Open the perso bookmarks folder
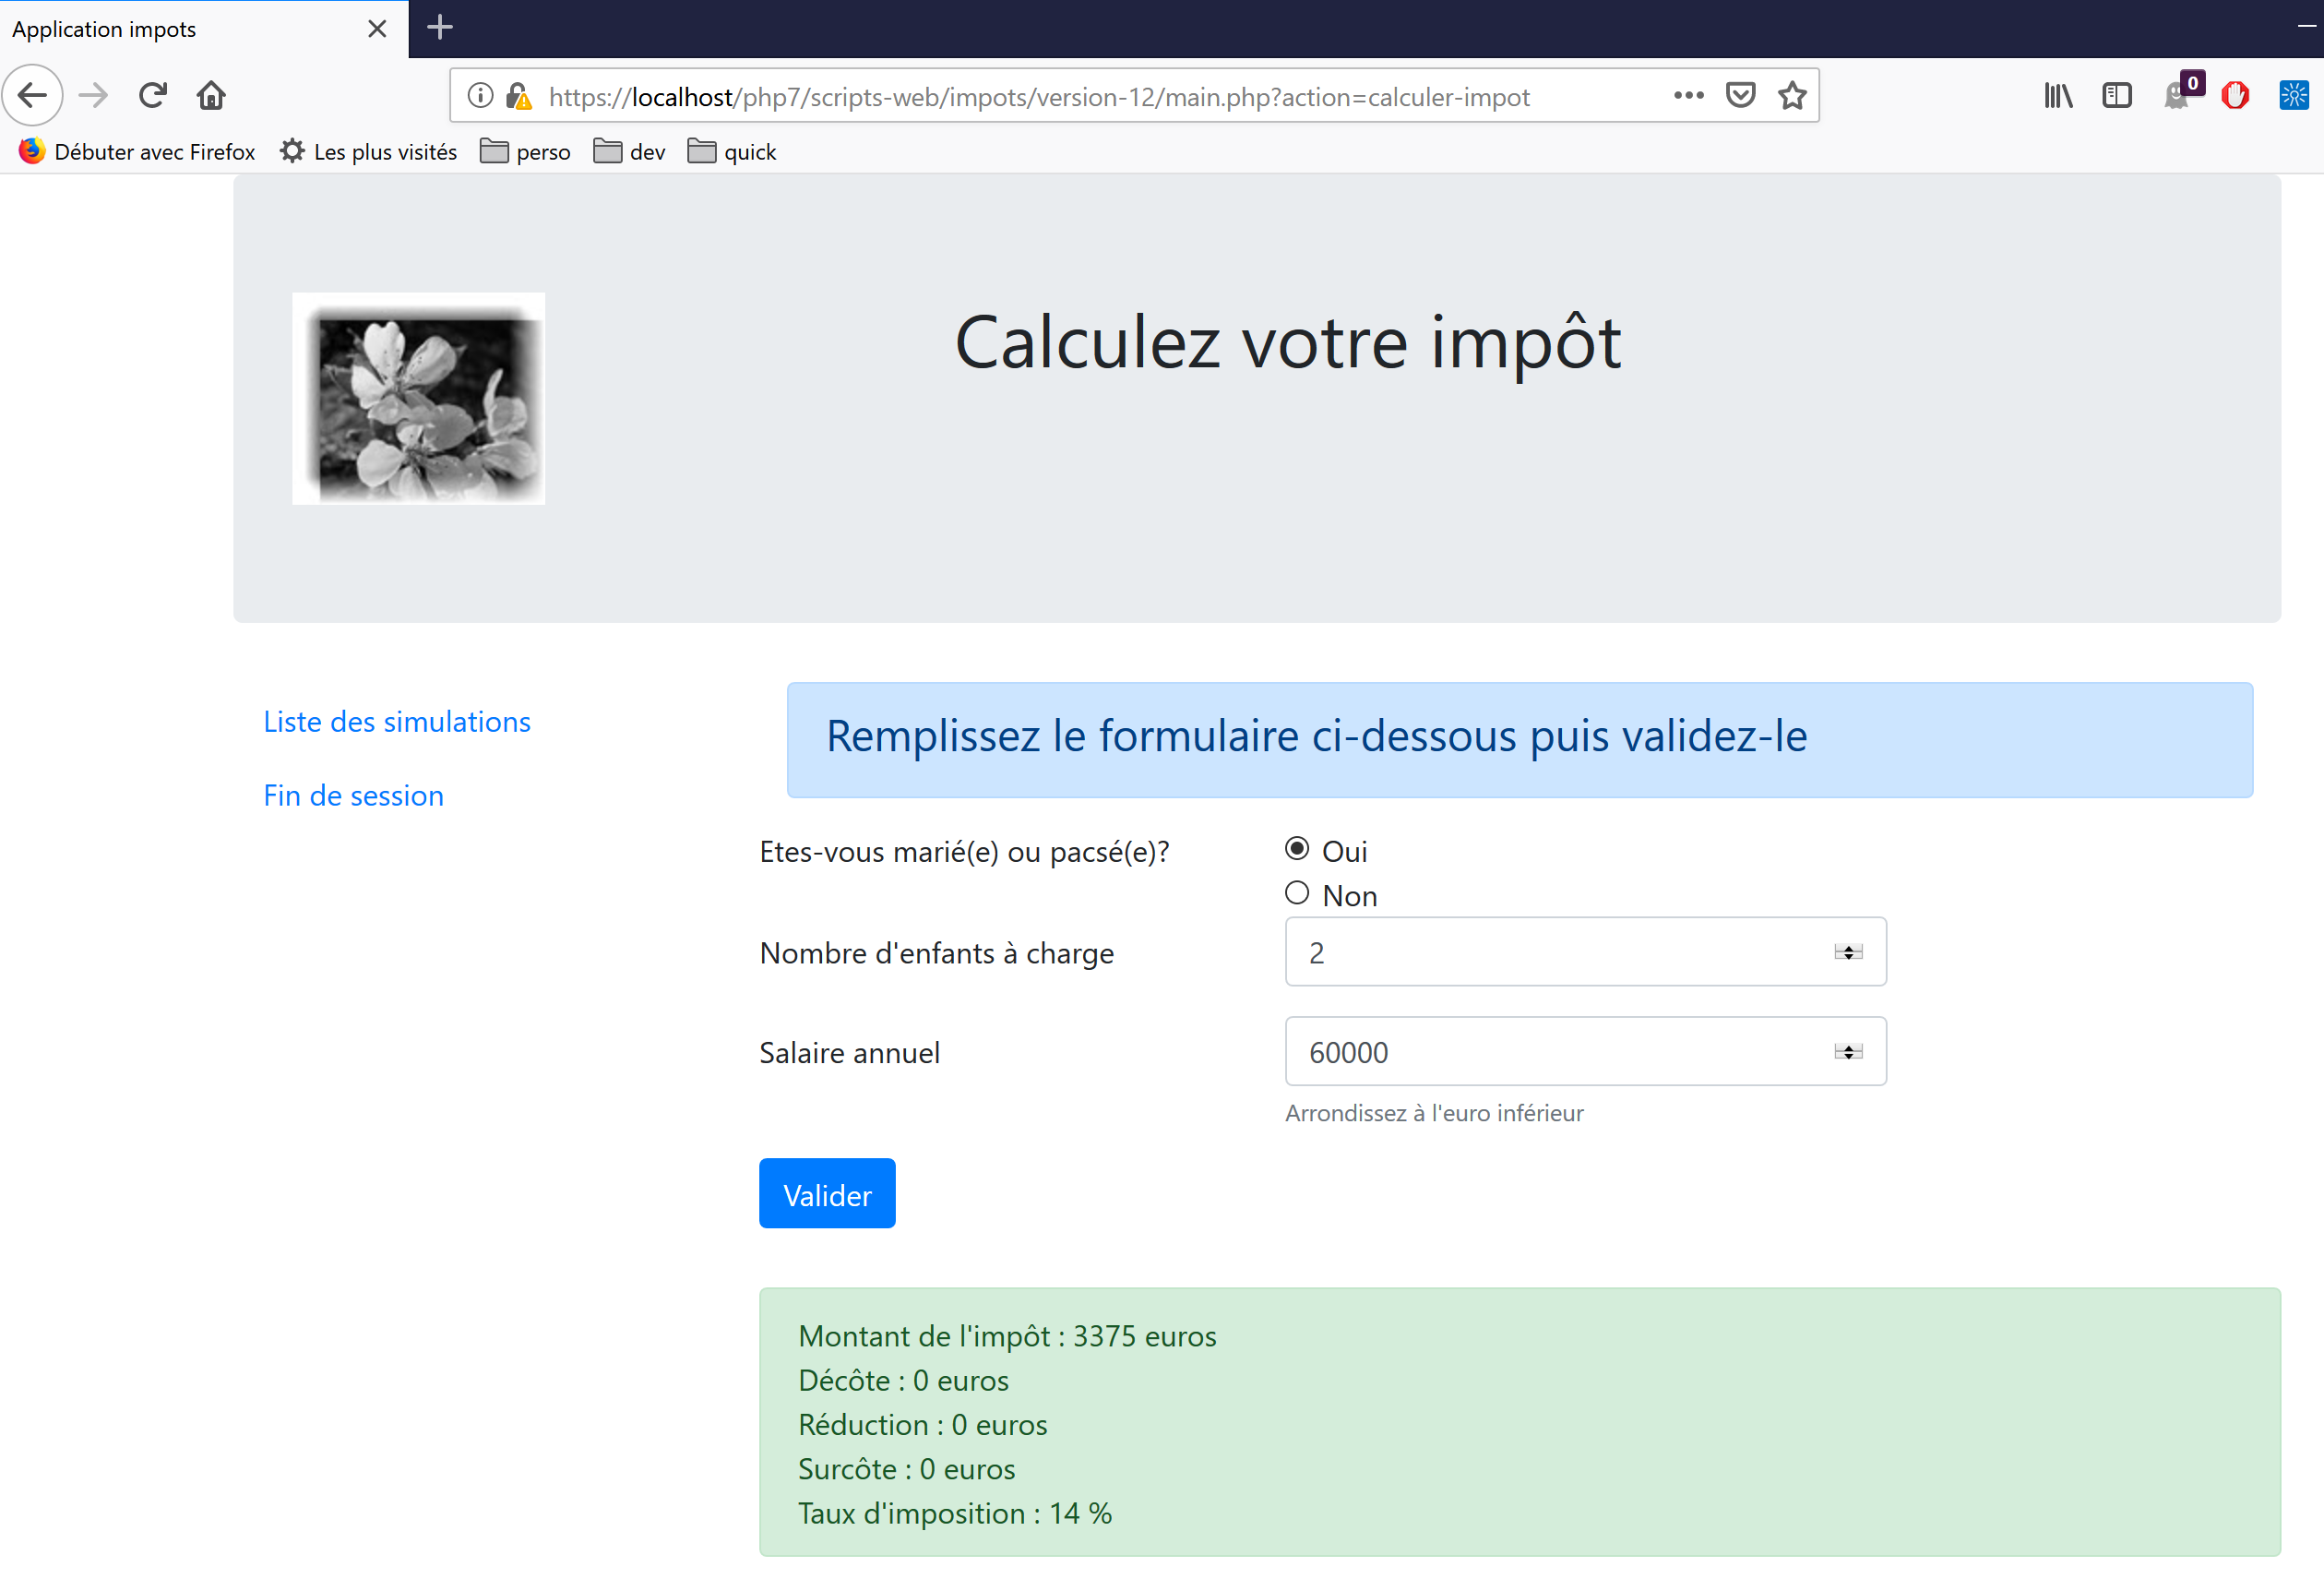2324x1579 pixels. [x=526, y=152]
